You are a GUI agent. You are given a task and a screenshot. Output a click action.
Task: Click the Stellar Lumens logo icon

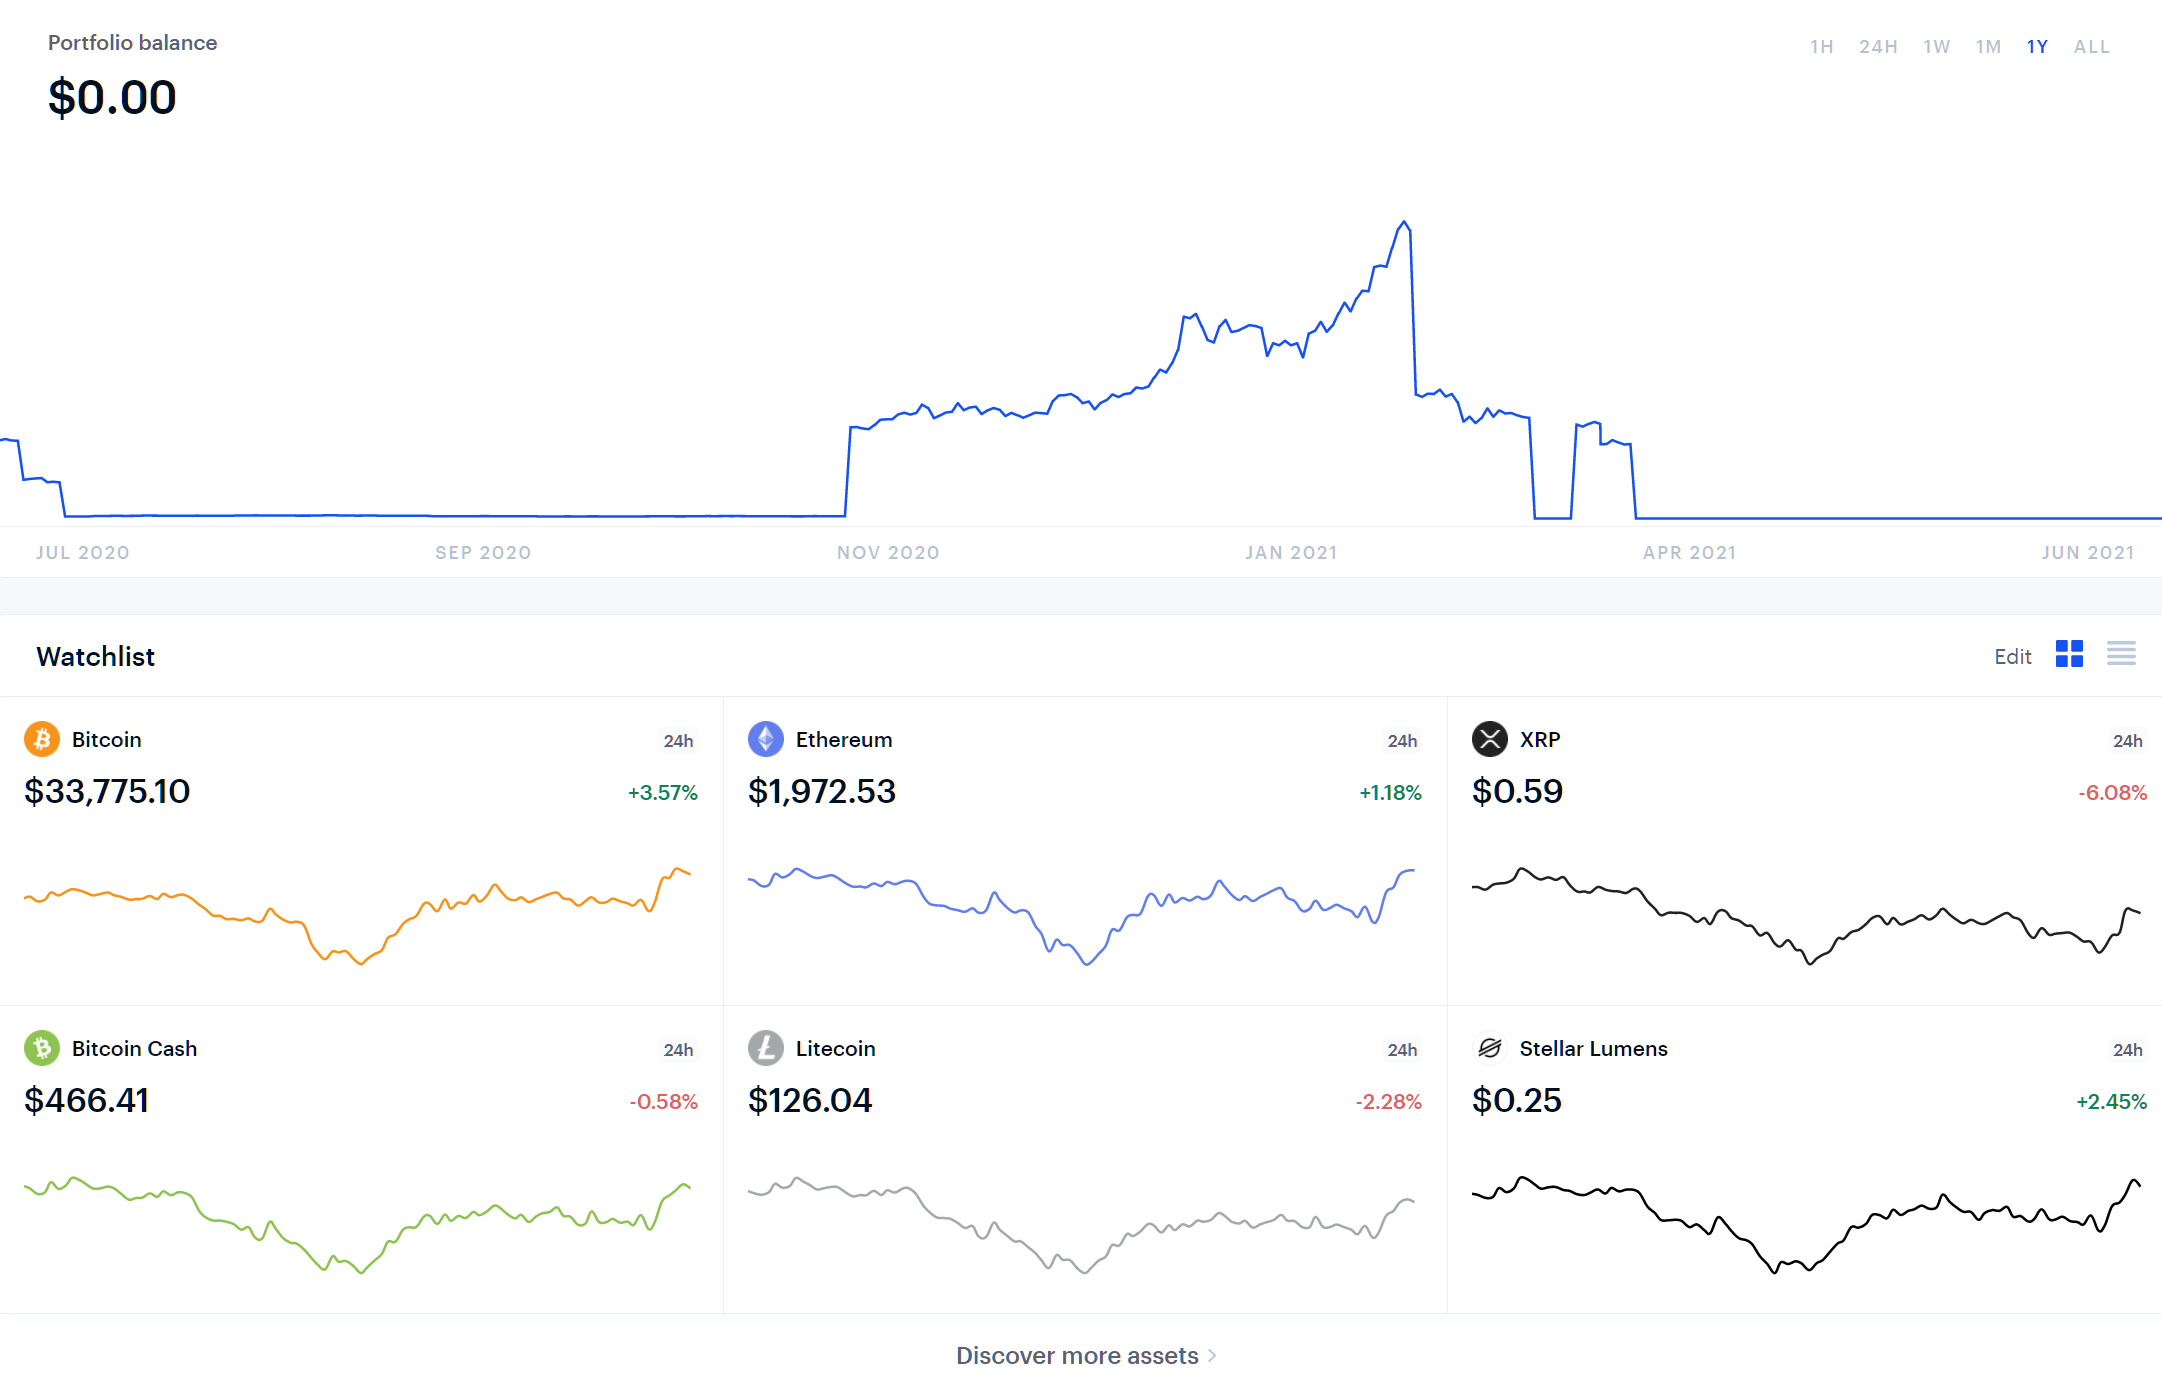(1489, 1048)
